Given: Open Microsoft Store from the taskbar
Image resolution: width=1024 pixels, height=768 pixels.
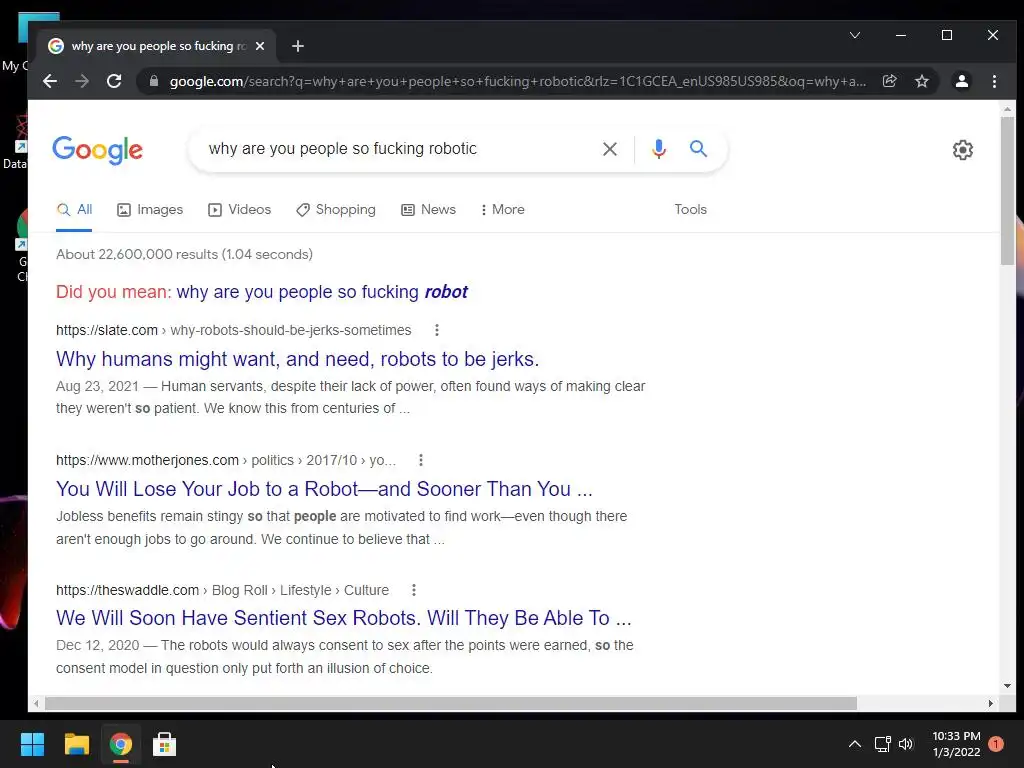Looking at the screenshot, I should click(164, 744).
